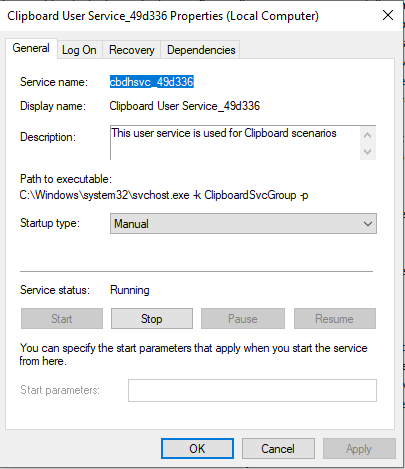Screen dimensions: 405x469
Task: Open the Log On tab
Action: [x=79, y=50]
